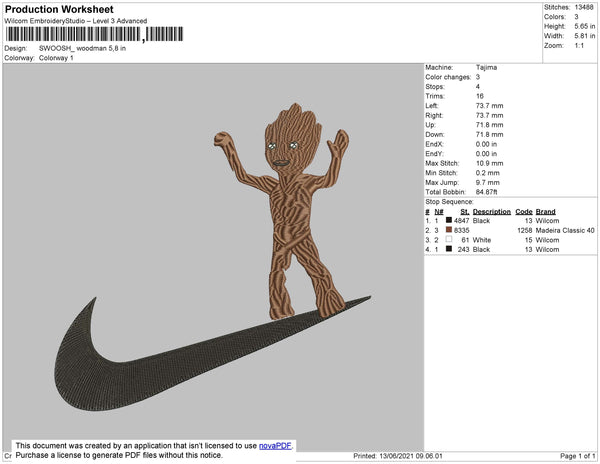The image size is (600, 464).
Task: Click the Max Stitch value '10.9 mm'
Action: click(x=489, y=163)
